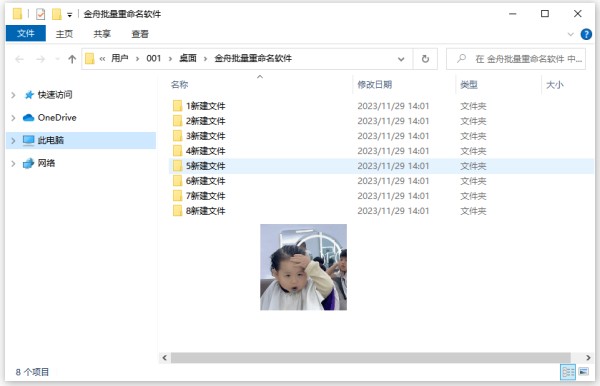Select 快速访问 in the navigation pane

(55, 95)
